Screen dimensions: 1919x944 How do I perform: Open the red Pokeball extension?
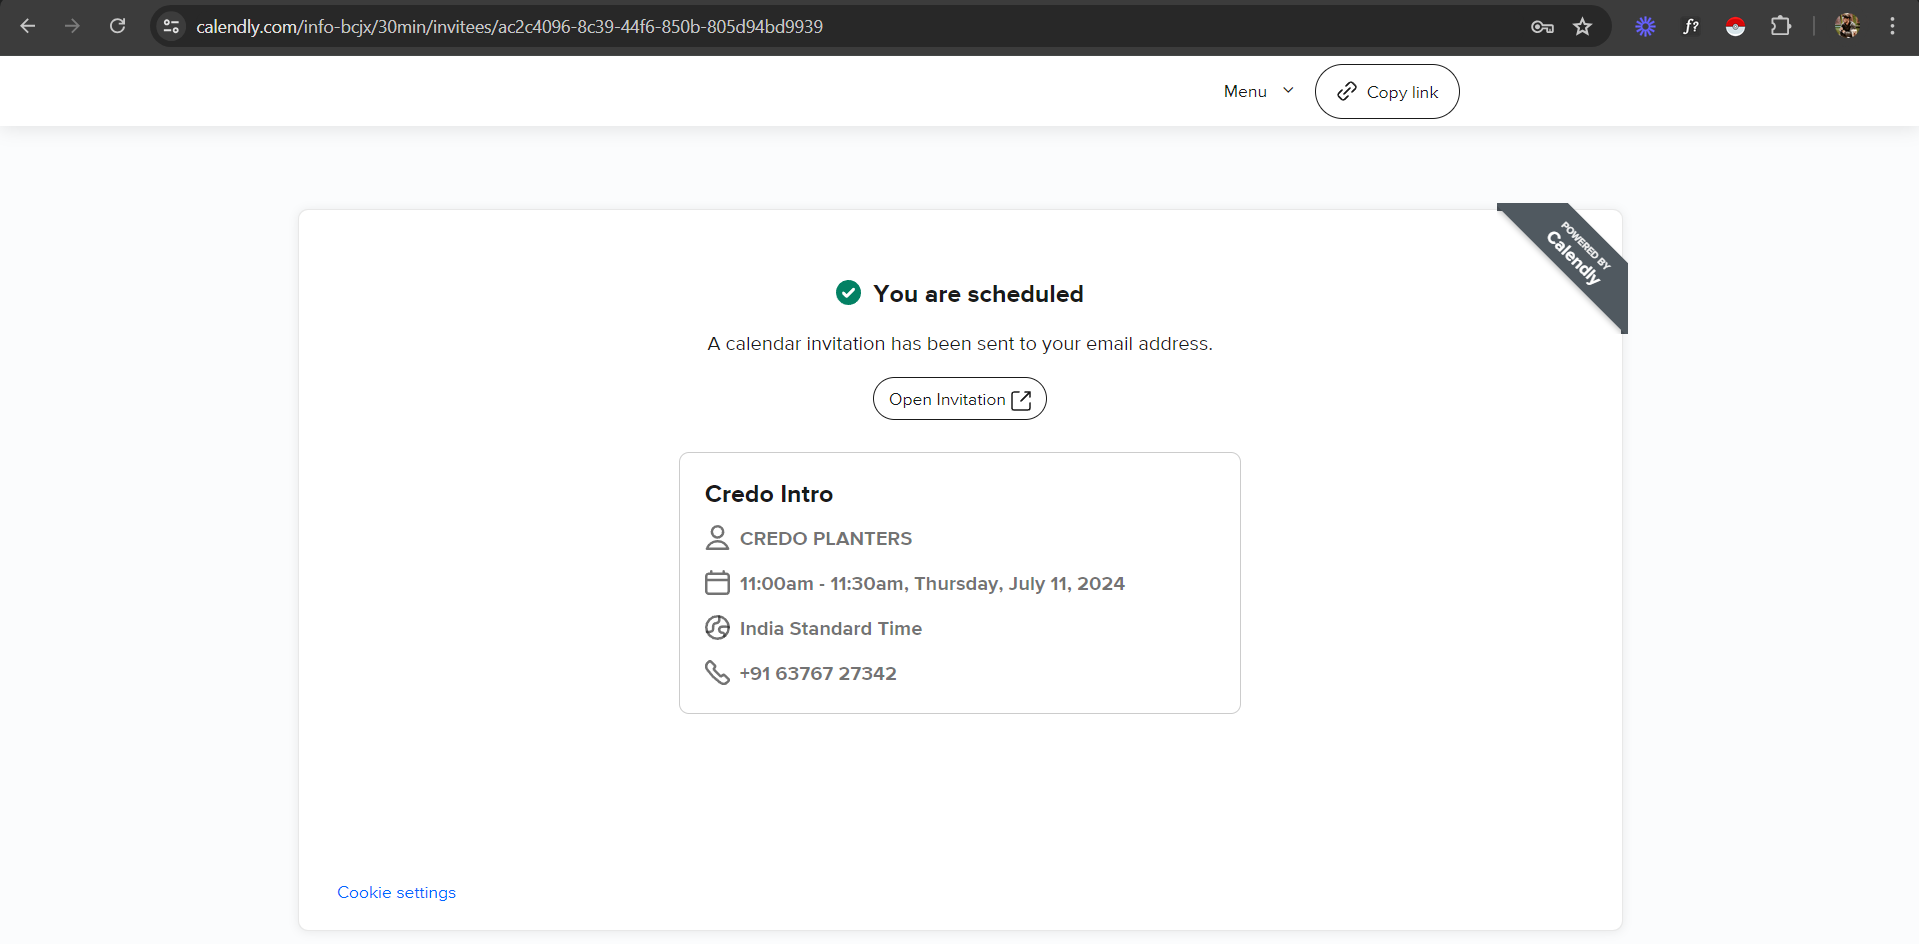[1735, 27]
